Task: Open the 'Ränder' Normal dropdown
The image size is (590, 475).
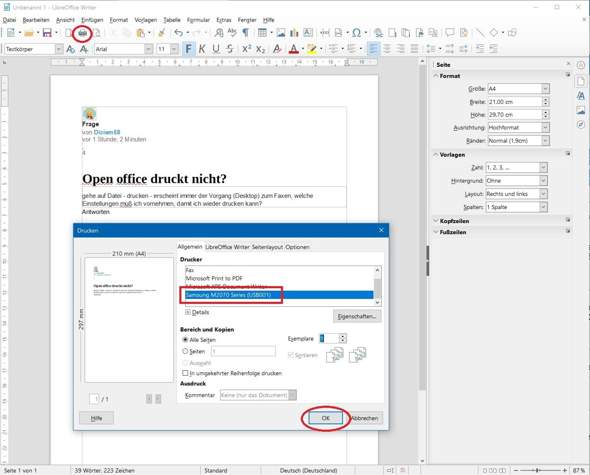Action: (546, 140)
